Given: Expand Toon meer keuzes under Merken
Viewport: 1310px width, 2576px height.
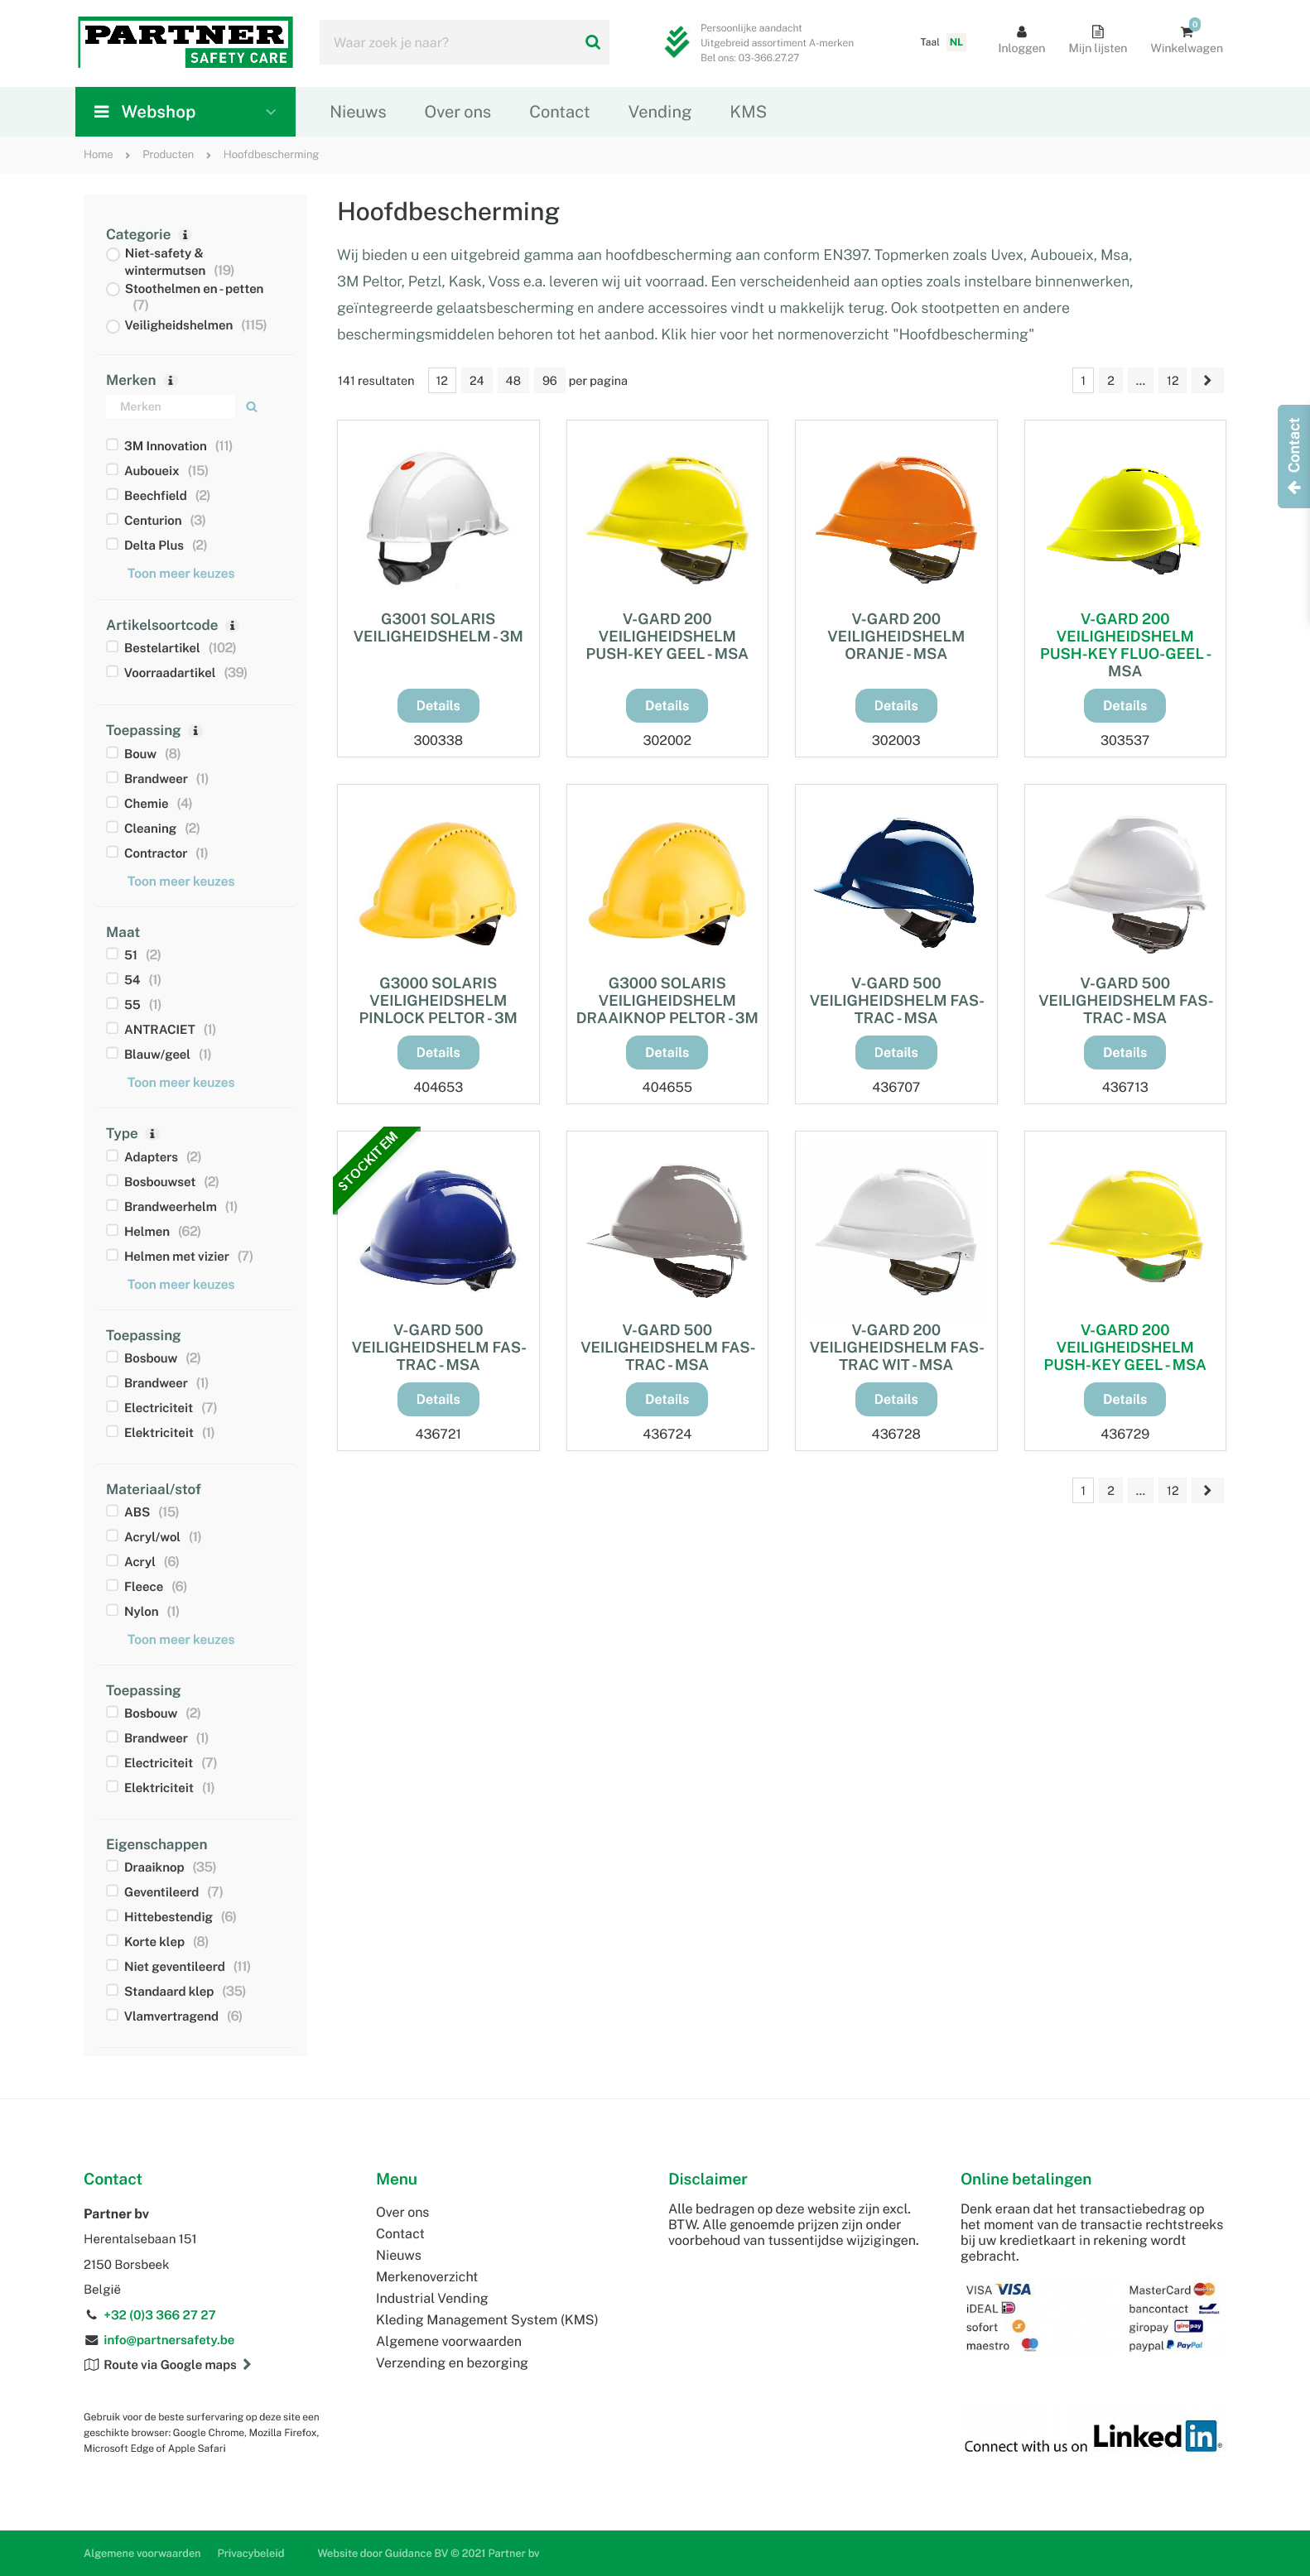Looking at the screenshot, I should [x=181, y=574].
